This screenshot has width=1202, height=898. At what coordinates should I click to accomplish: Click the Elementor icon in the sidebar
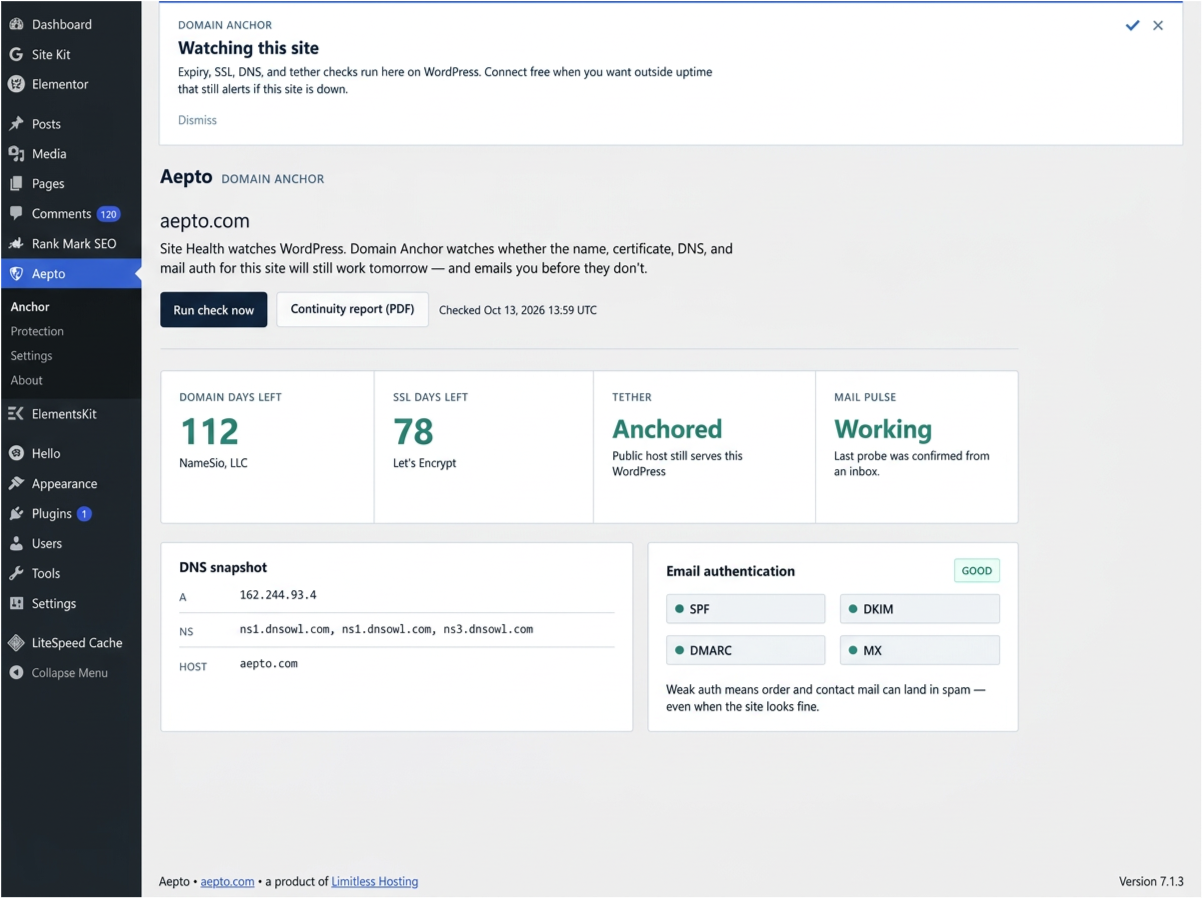point(16,84)
